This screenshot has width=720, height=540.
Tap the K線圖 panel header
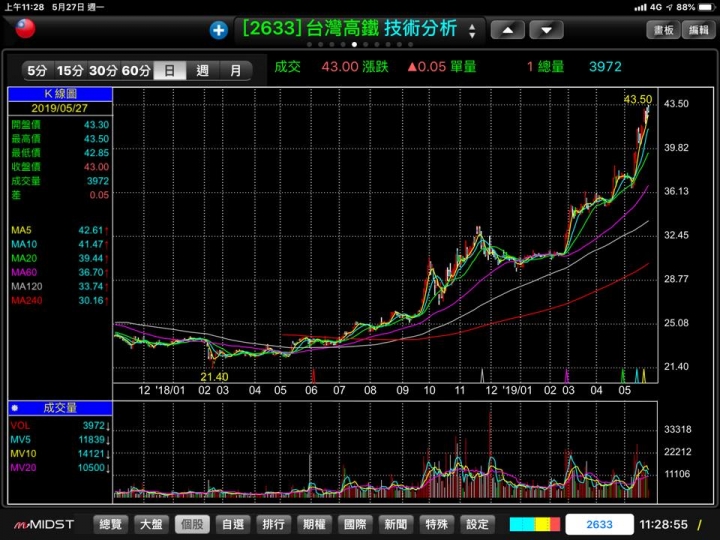click(x=60, y=94)
